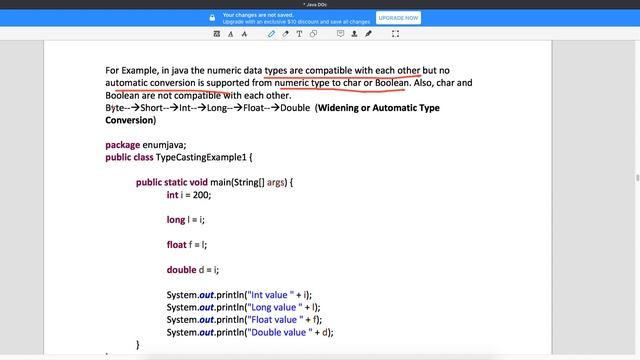Screen dimensions: 640x360
Task: Click the text 'TypeCastingExample1'
Action: click(201, 157)
